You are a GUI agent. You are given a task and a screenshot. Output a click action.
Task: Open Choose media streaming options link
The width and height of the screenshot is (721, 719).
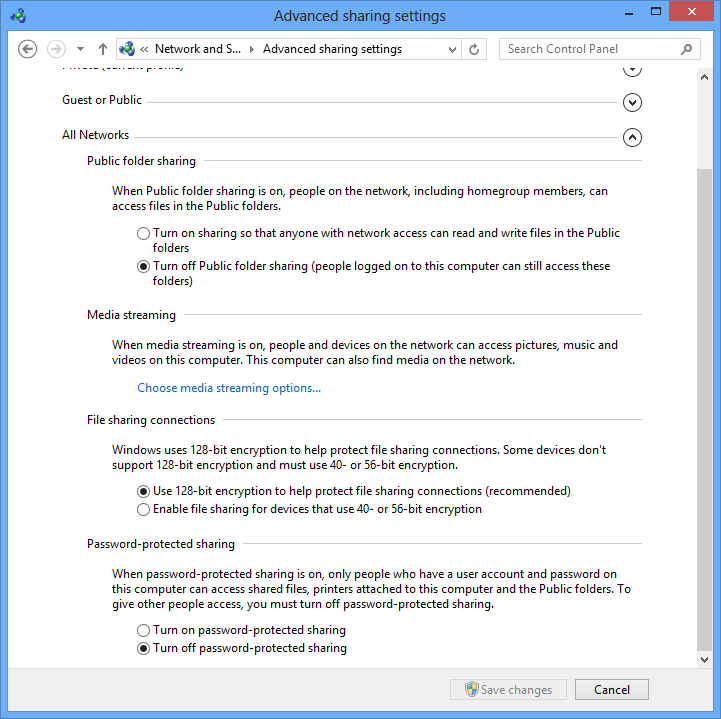point(229,388)
